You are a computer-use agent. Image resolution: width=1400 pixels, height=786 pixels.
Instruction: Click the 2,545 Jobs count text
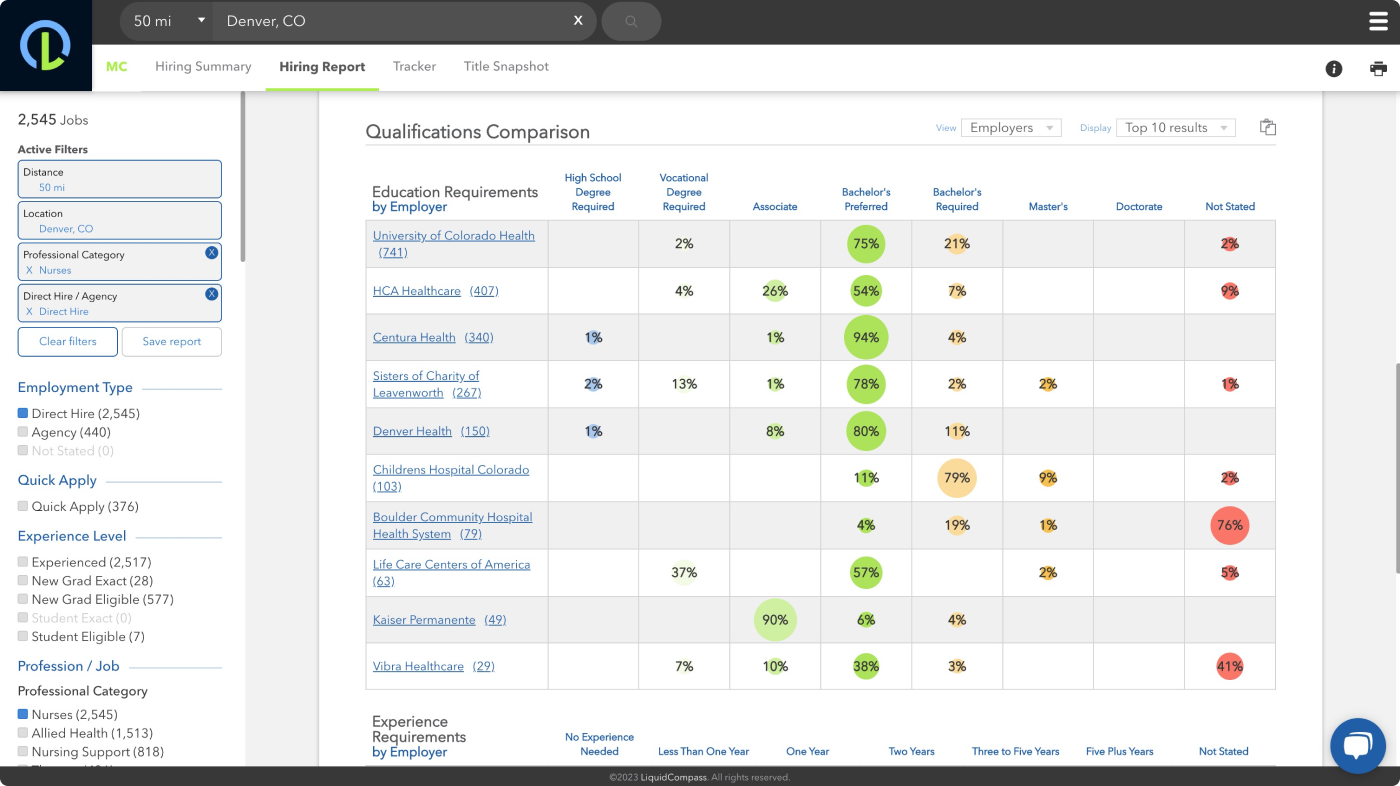tap(53, 120)
